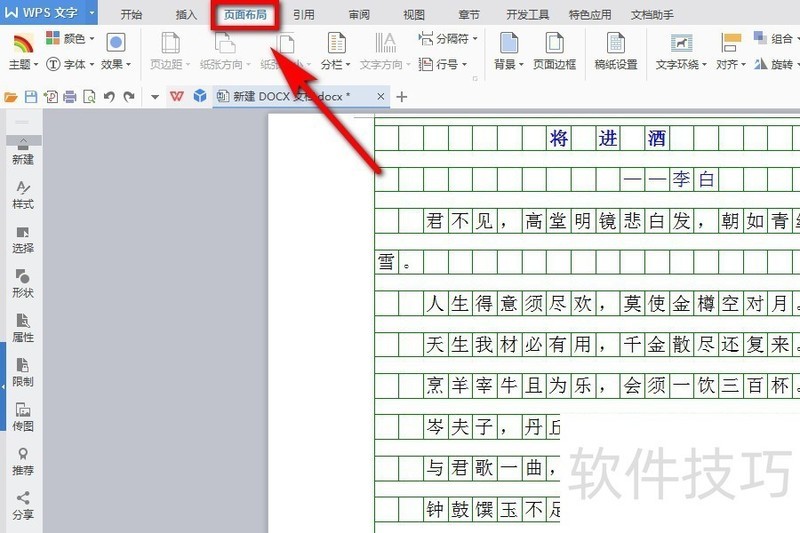
Task: Click the 分享 share sidebar icon
Action: coord(23,505)
